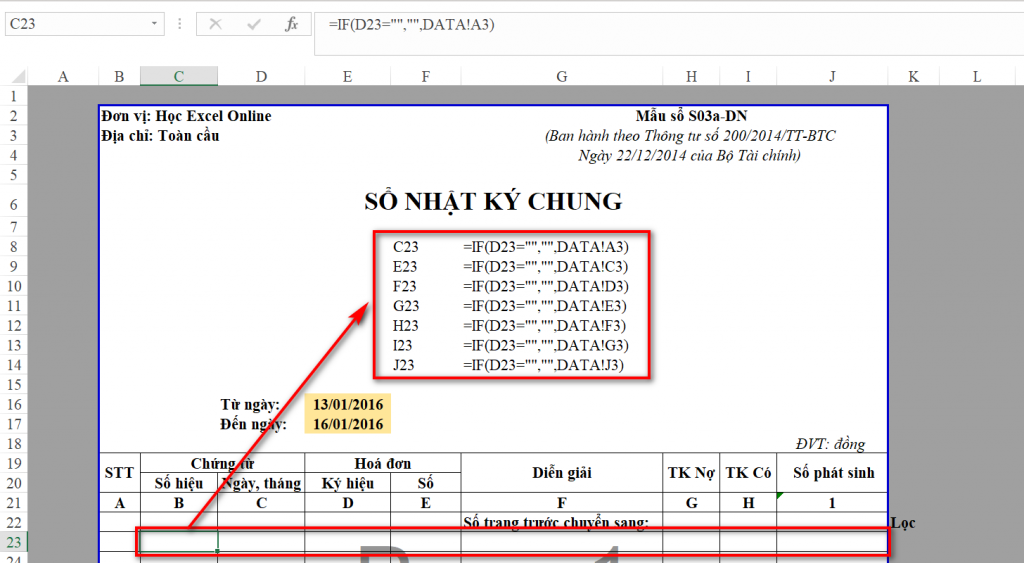Select column K header
1024x563 pixels.
(x=914, y=76)
